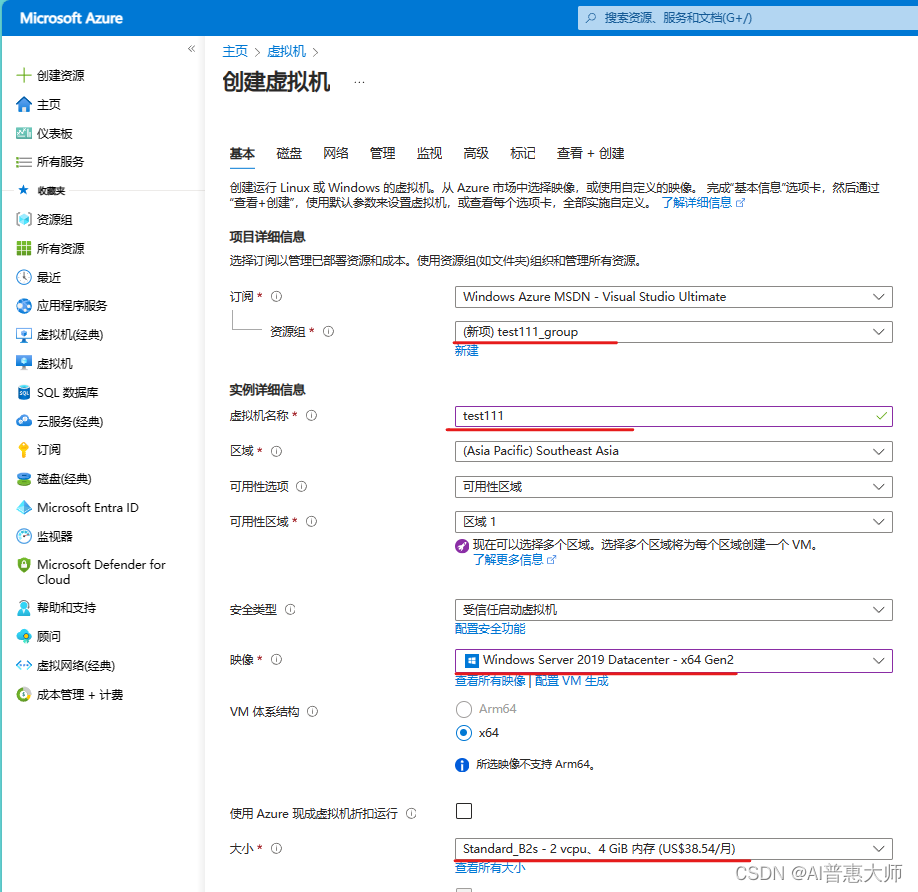This screenshot has height=892, width=918.
Task: Click the Monitor gauge icon
Action: (x=23, y=536)
